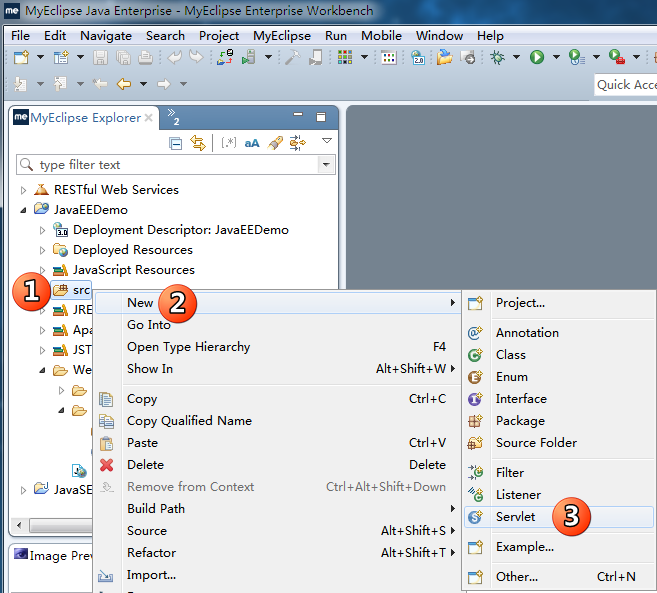Image resolution: width=657 pixels, height=593 pixels.
Task: Choose Import... in context menu
Action: (278, 575)
